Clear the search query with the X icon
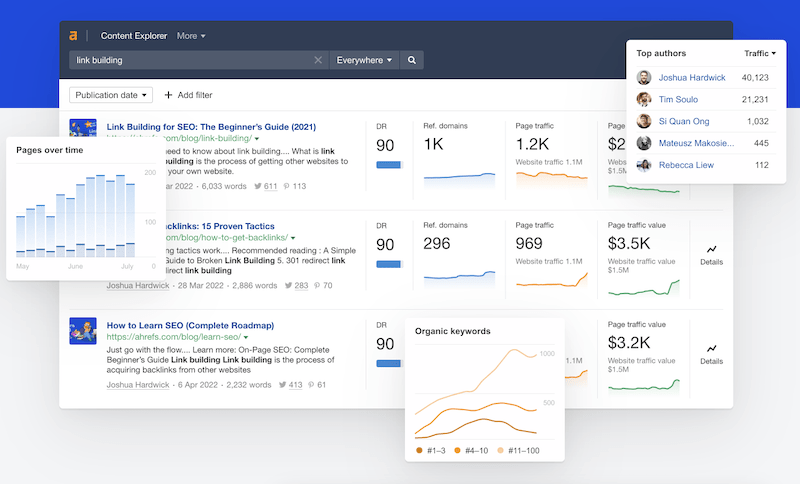Viewport: 800px width, 484px height. click(x=318, y=60)
